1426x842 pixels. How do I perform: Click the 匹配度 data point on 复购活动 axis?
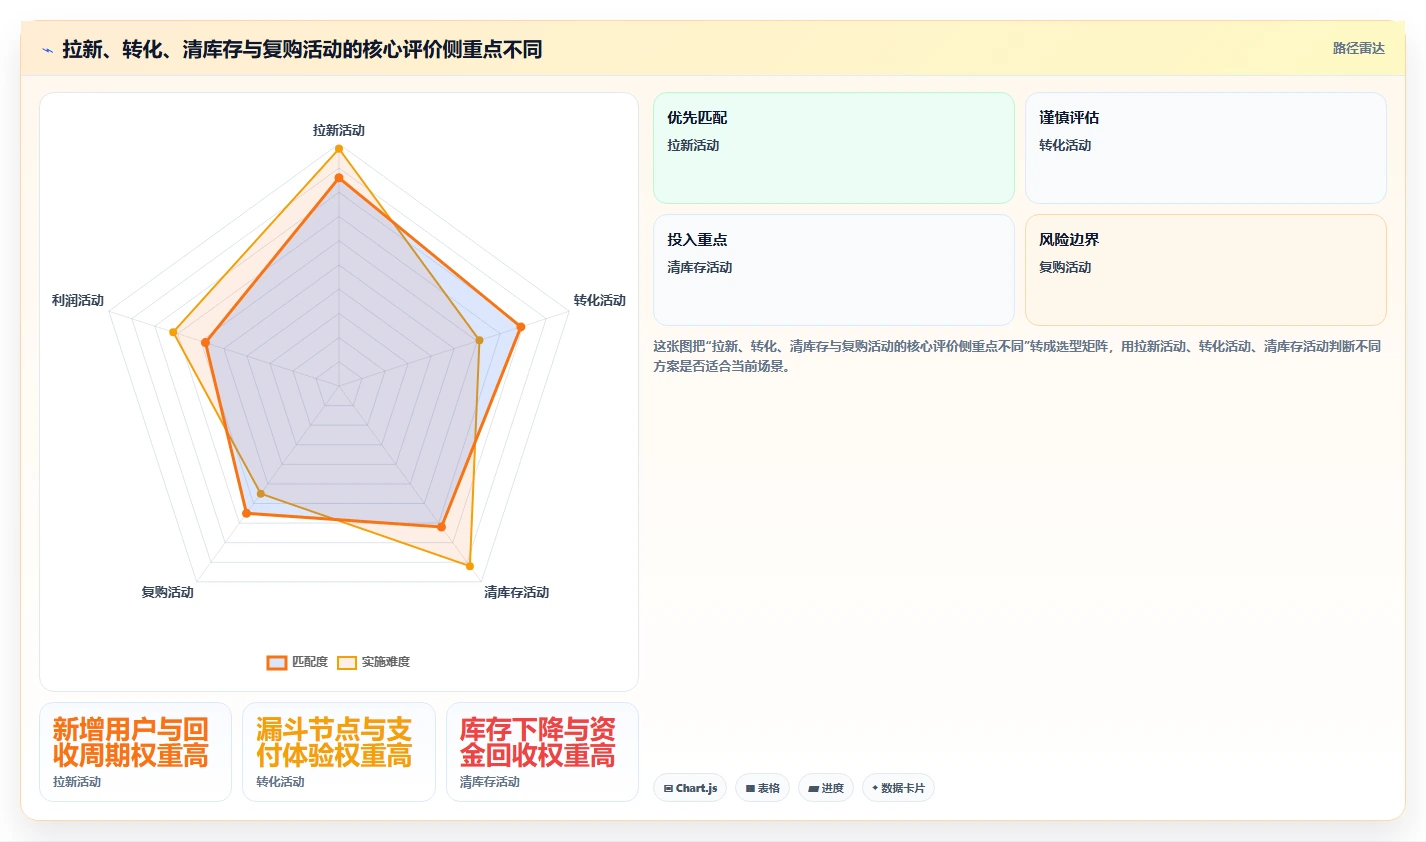[x=246, y=514]
